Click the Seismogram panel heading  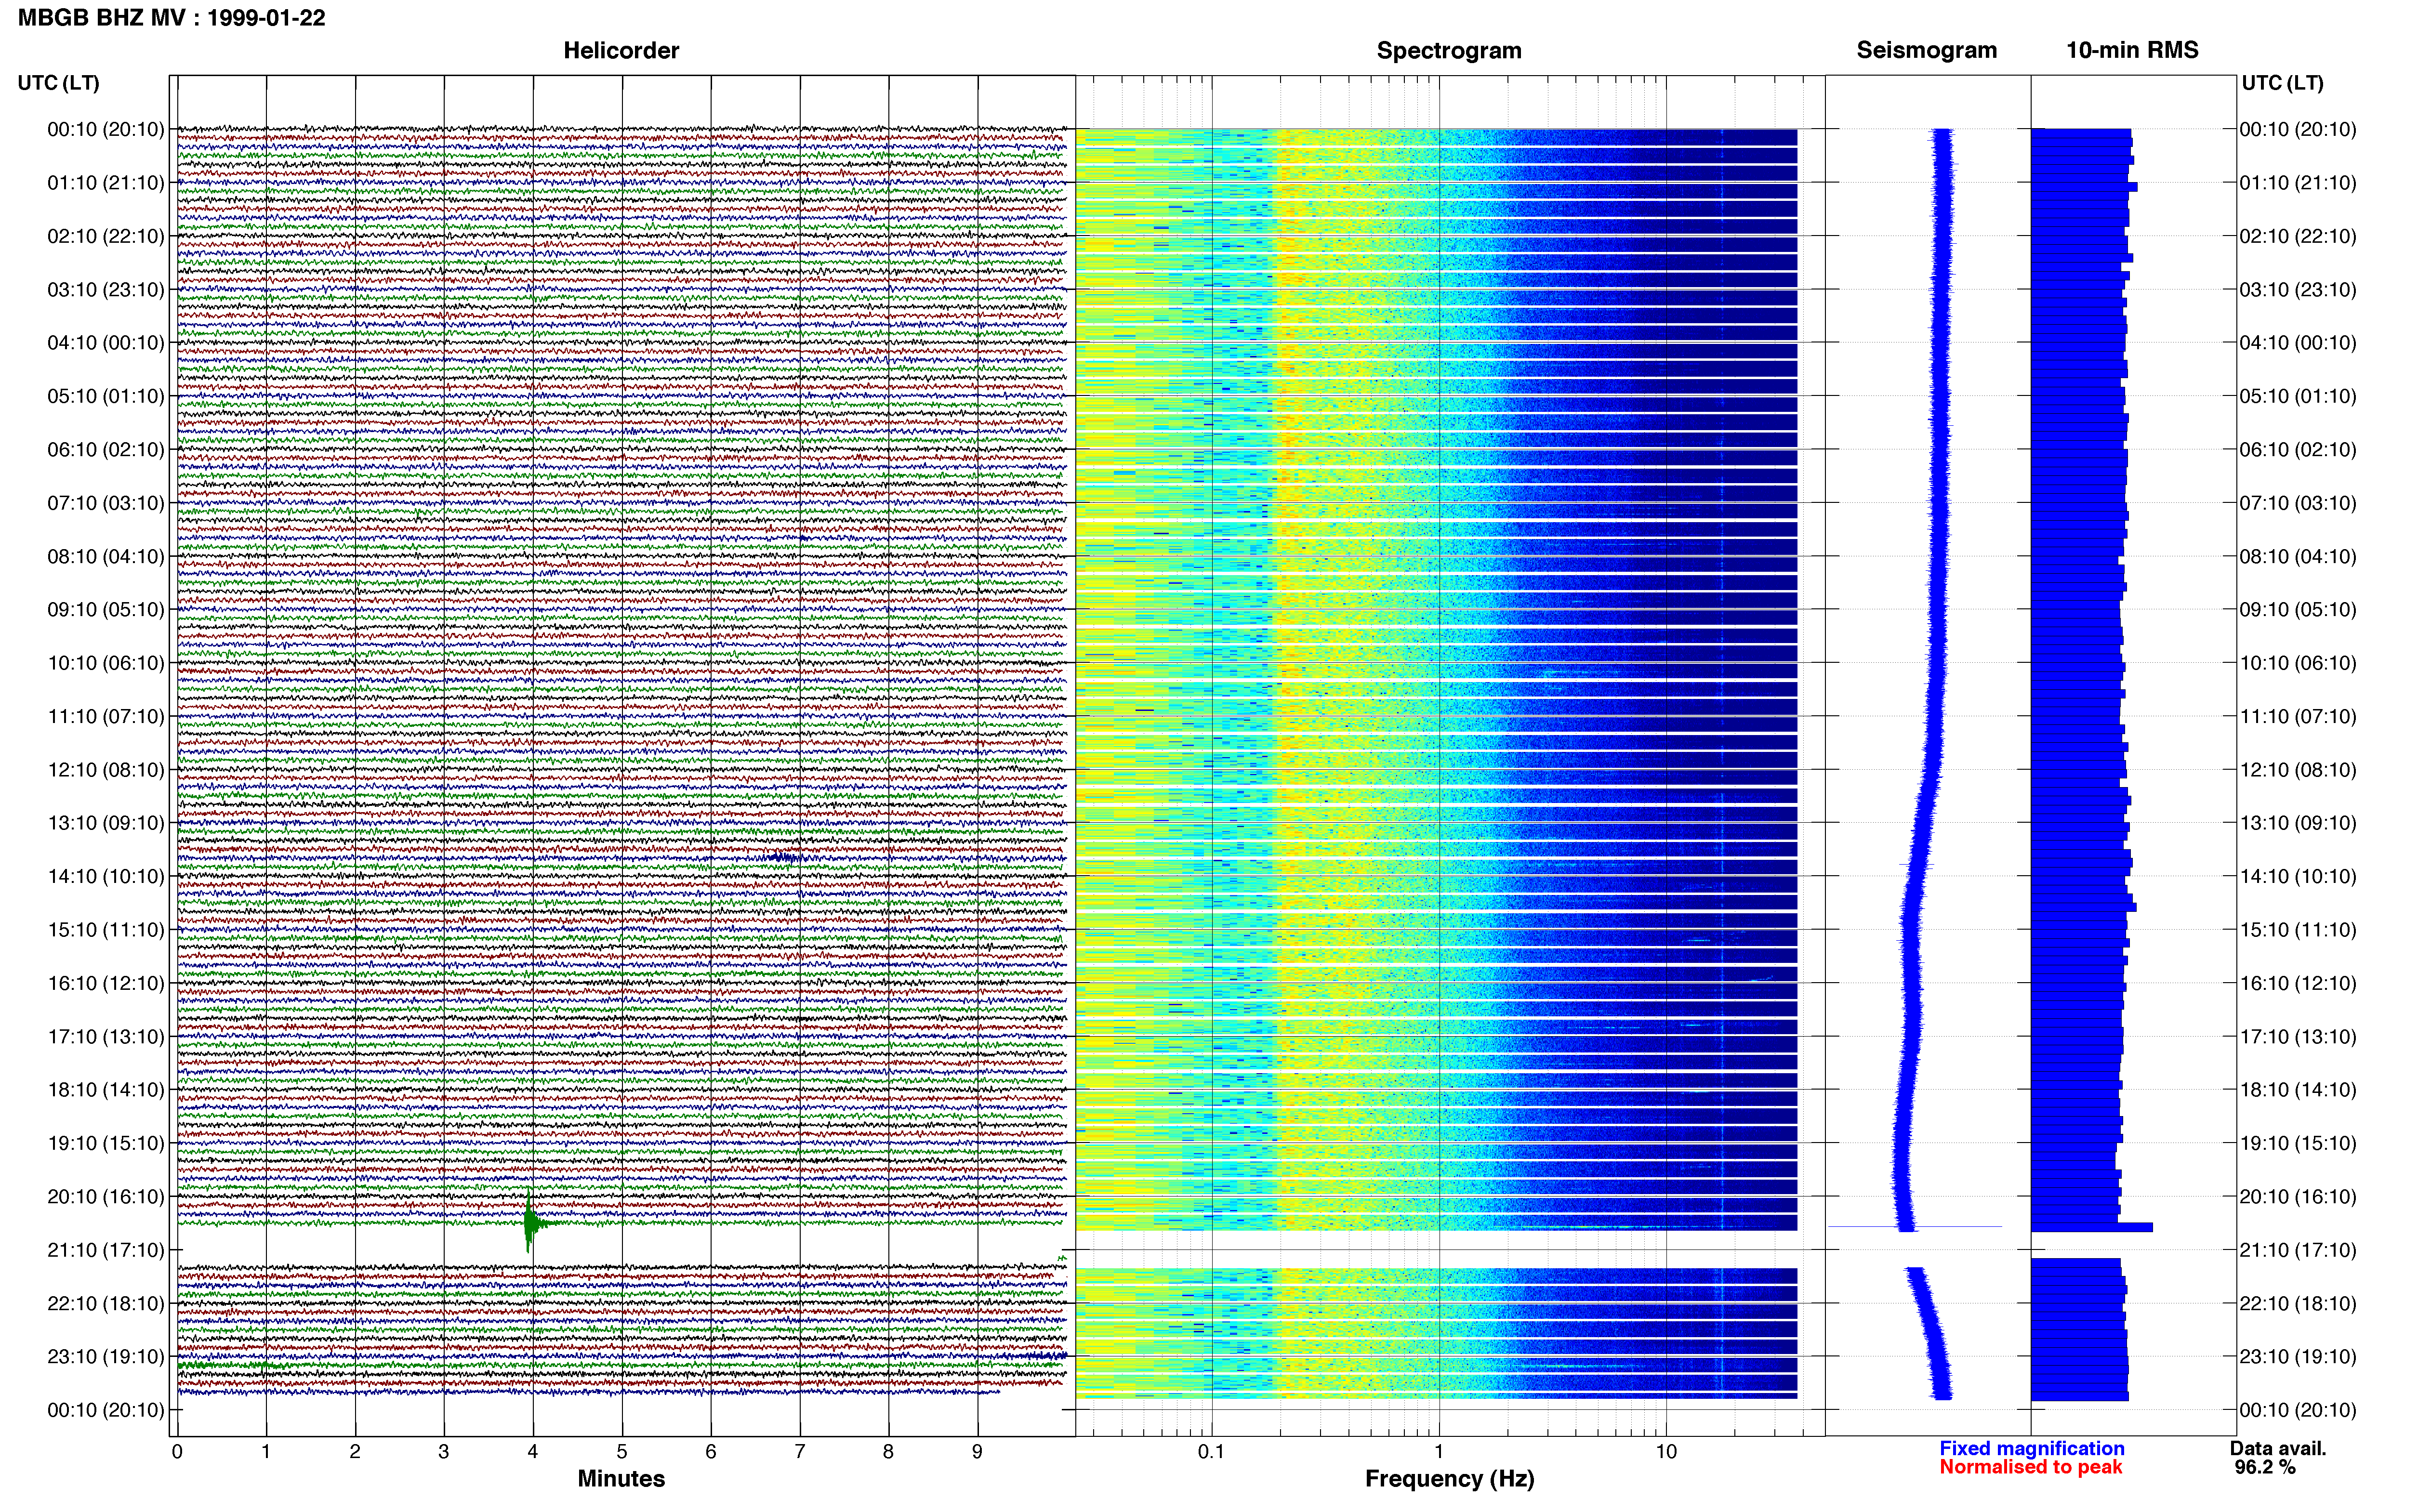(x=1926, y=50)
